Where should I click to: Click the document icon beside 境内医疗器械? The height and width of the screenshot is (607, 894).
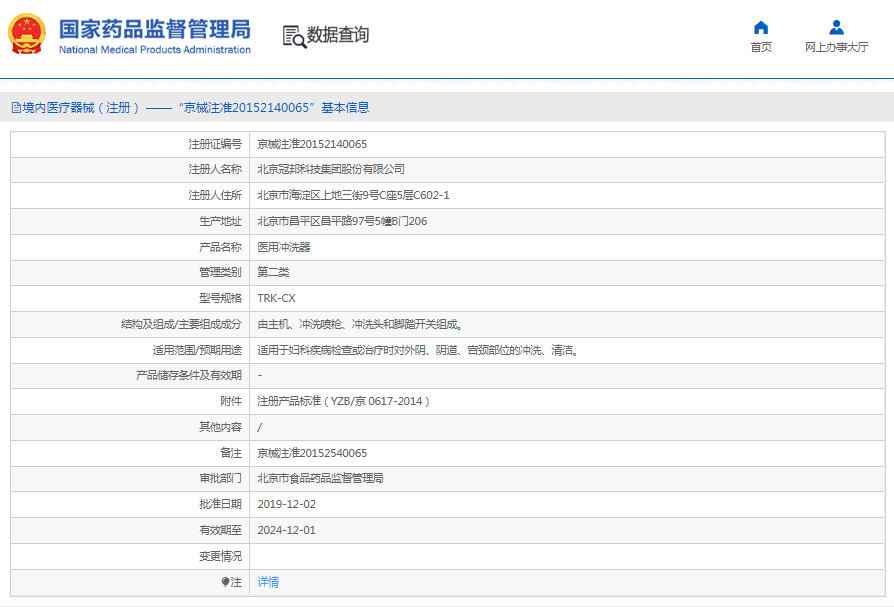(16, 108)
